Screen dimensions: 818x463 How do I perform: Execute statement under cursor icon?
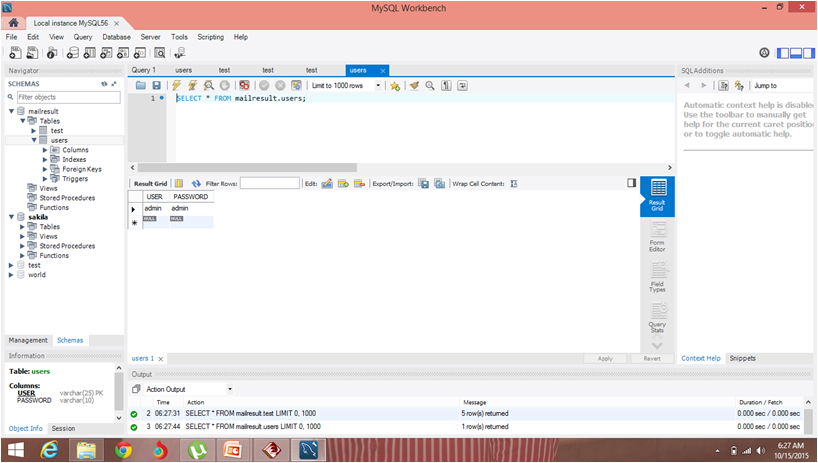193,86
